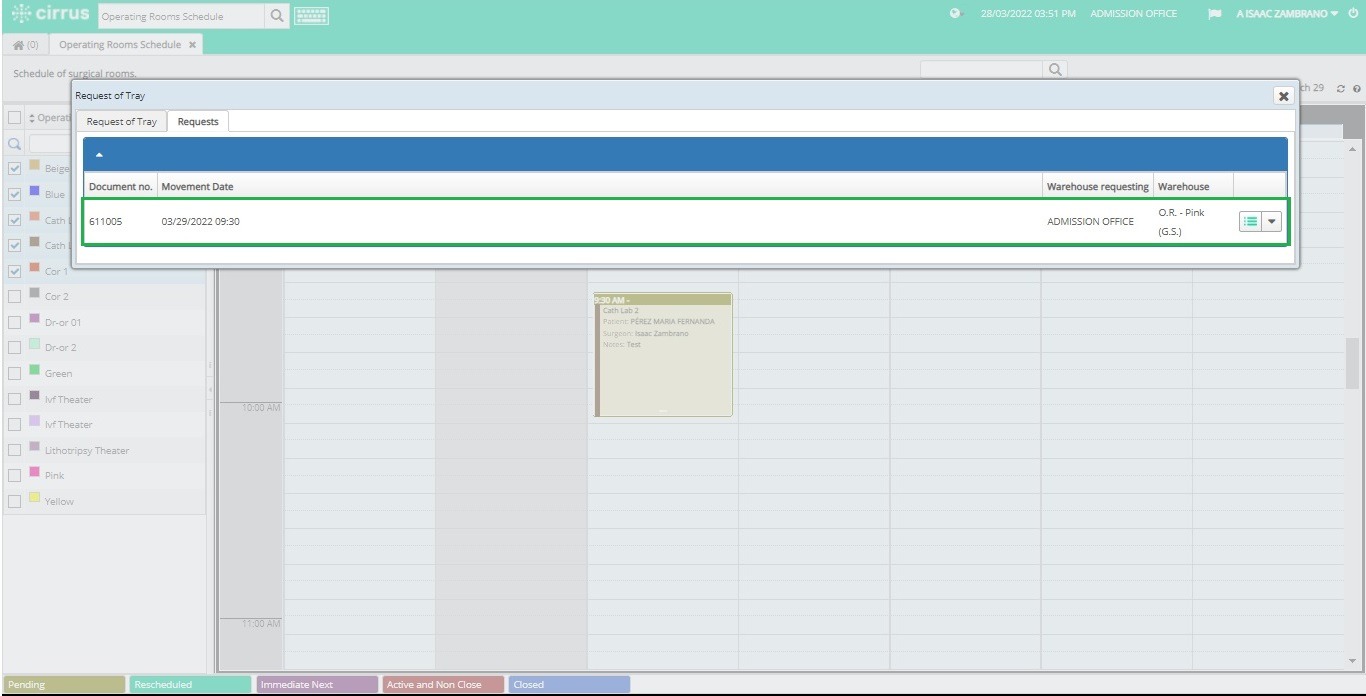Click the magnifier beside Operating Rooms Schedule field
The height and width of the screenshot is (696, 1366).
point(277,16)
